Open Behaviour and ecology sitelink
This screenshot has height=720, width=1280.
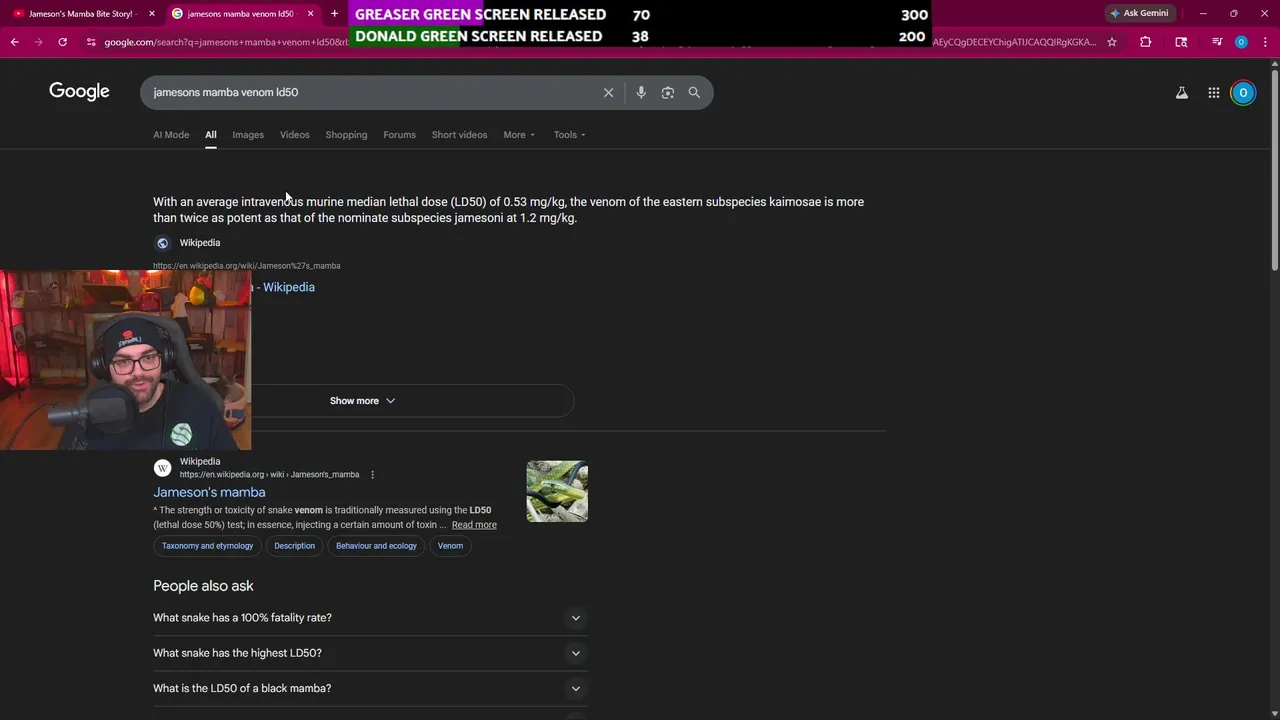pos(376,546)
